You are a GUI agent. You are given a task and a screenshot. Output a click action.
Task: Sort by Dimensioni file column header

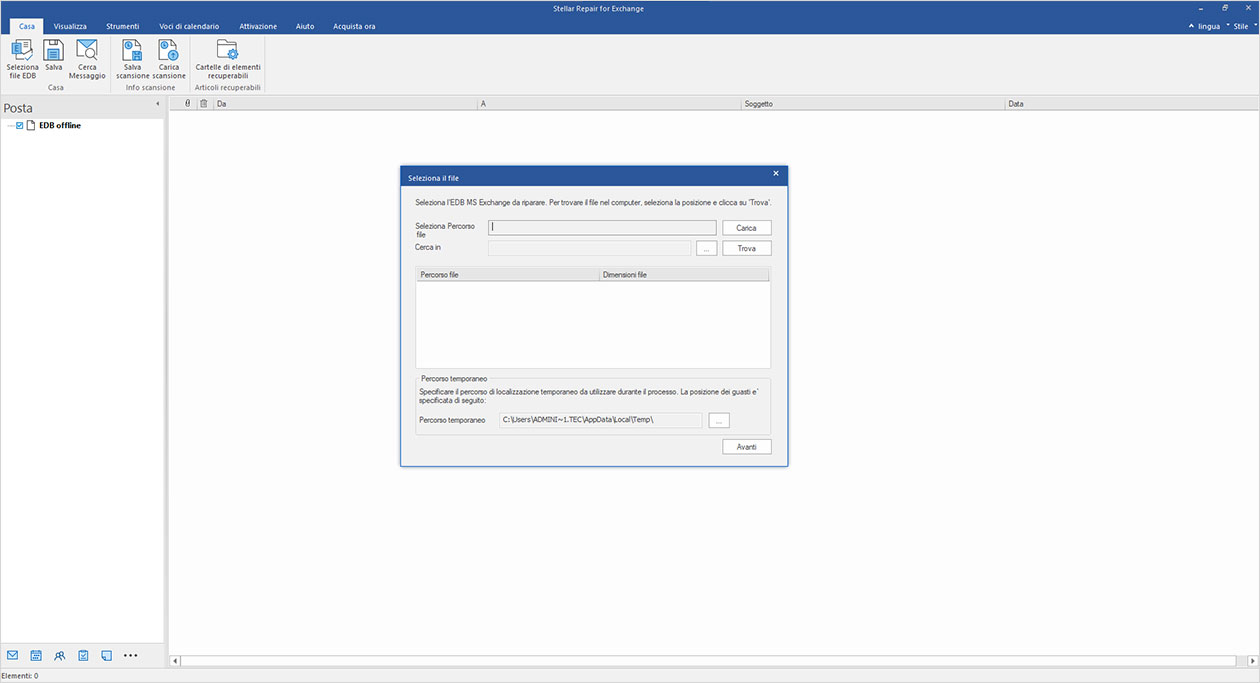tap(684, 274)
